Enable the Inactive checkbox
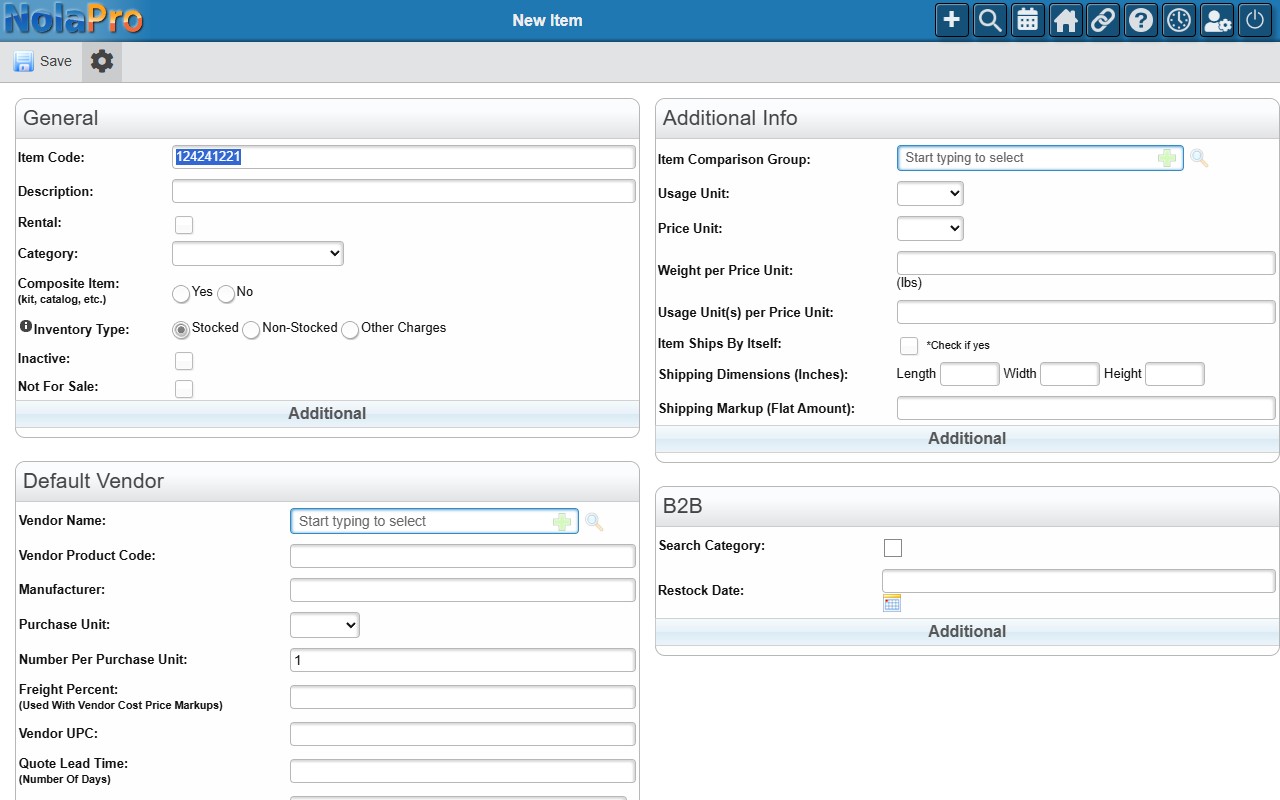This screenshot has width=1280, height=800. (184, 361)
